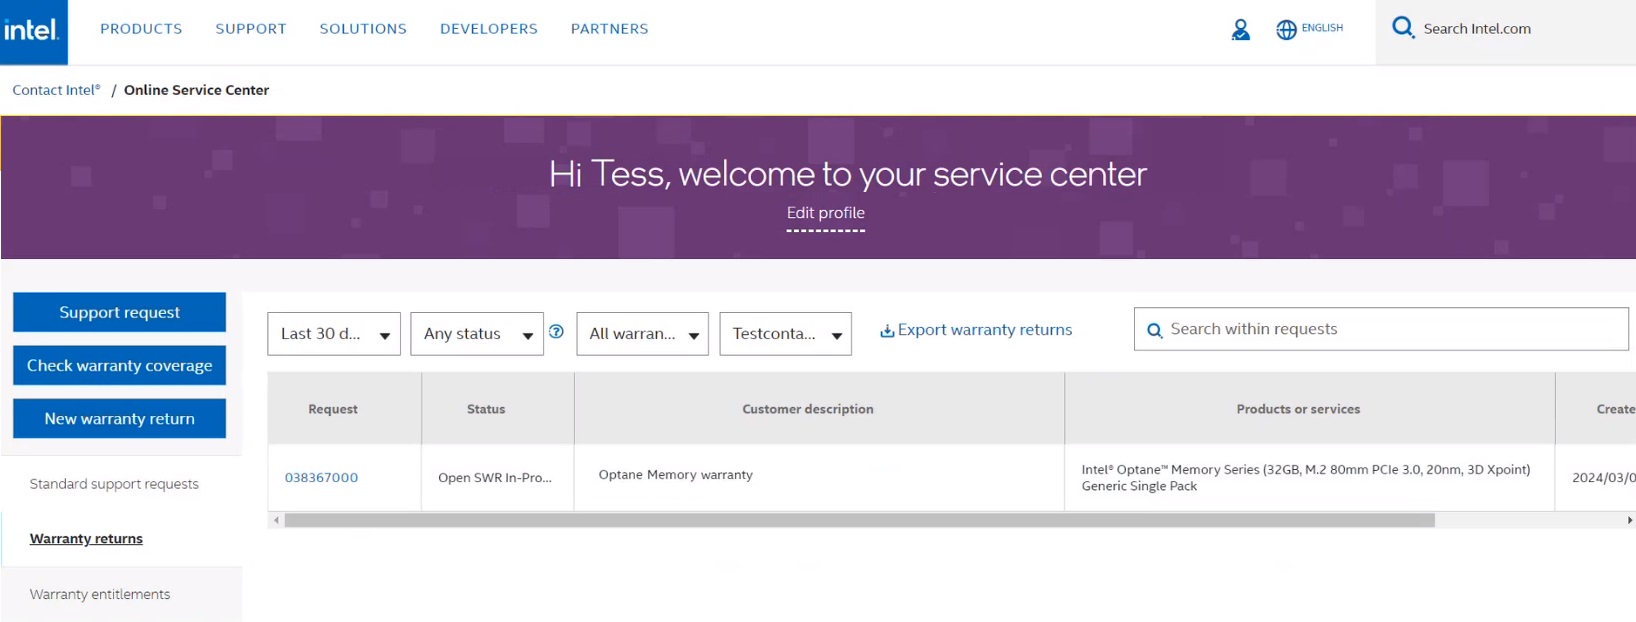Go to Warranty entitlements tab
Viewport: 1636px width, 622px height.
point(100,594)
